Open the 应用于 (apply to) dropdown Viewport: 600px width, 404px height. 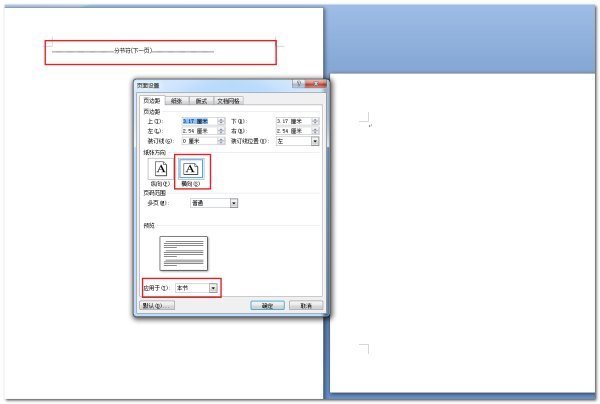(213, 288)
